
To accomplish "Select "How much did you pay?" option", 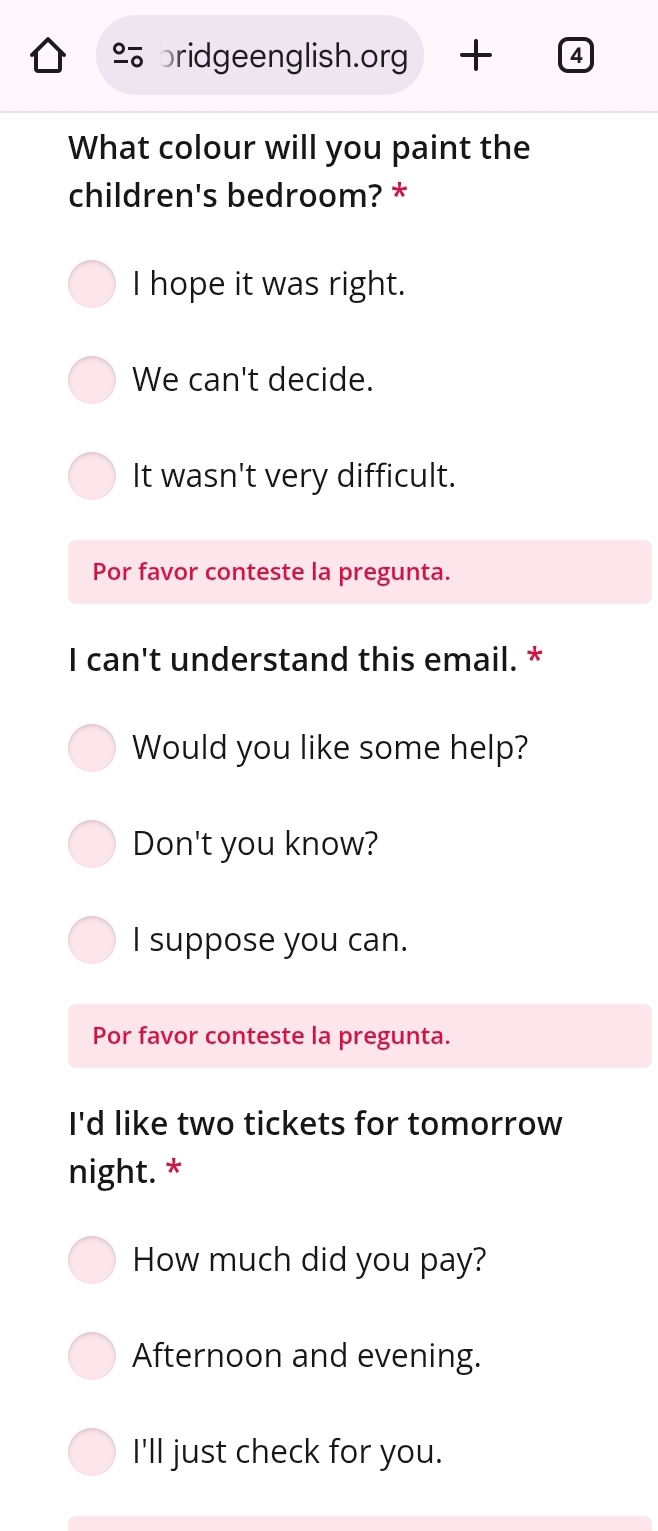I will pos(92,1260).
